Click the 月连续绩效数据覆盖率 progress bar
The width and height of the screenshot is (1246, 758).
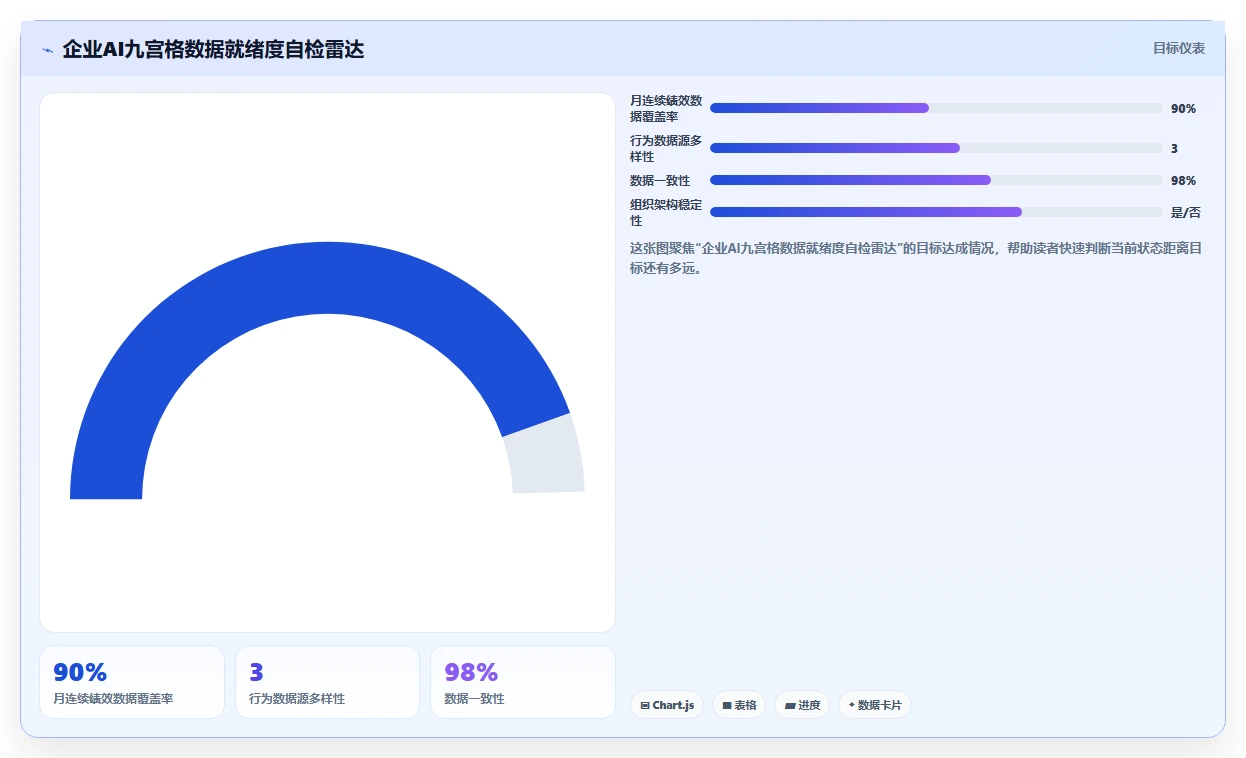(x=936, y=108)
